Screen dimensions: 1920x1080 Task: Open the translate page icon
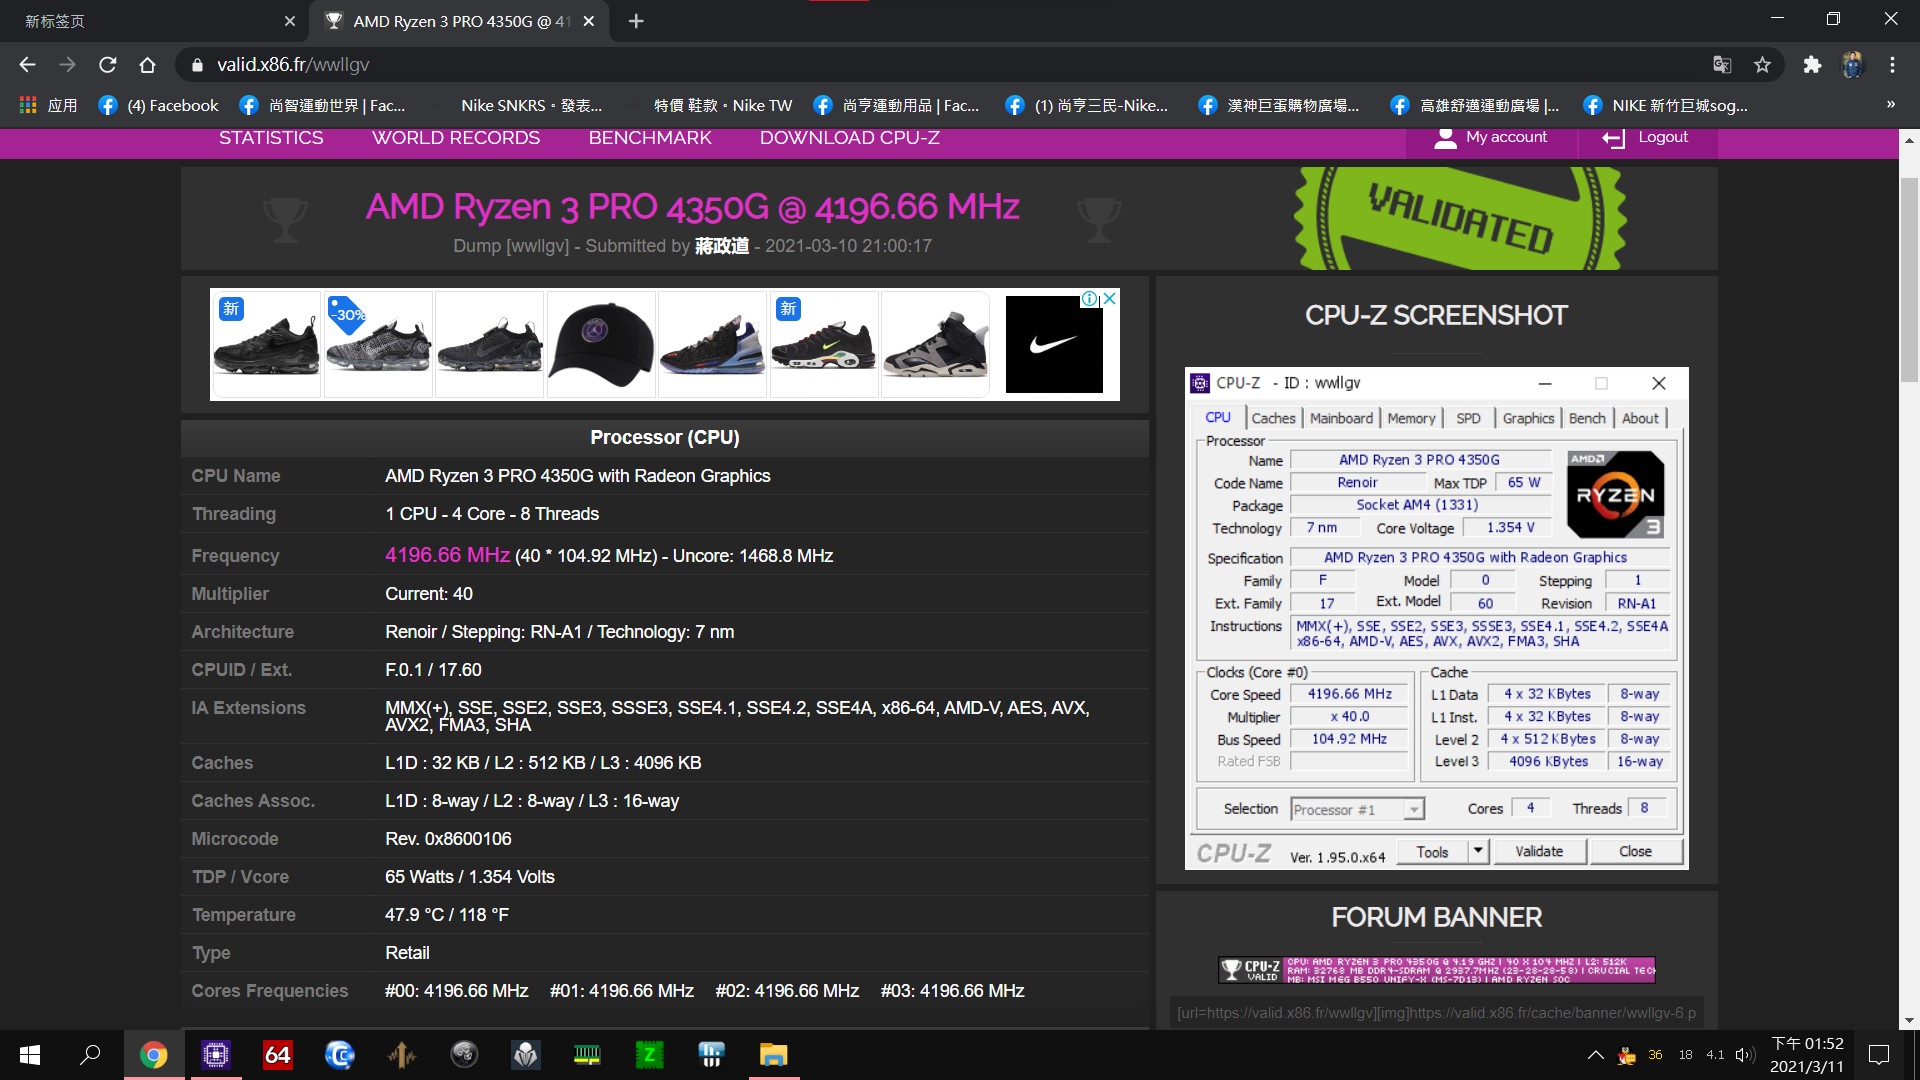[x=1722, y=65]
